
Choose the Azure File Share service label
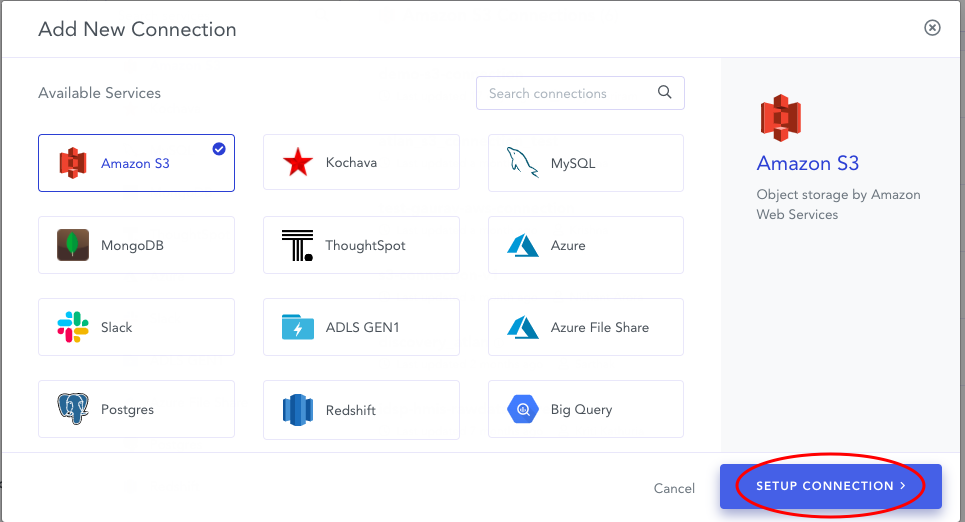click(x=600, y=327)
